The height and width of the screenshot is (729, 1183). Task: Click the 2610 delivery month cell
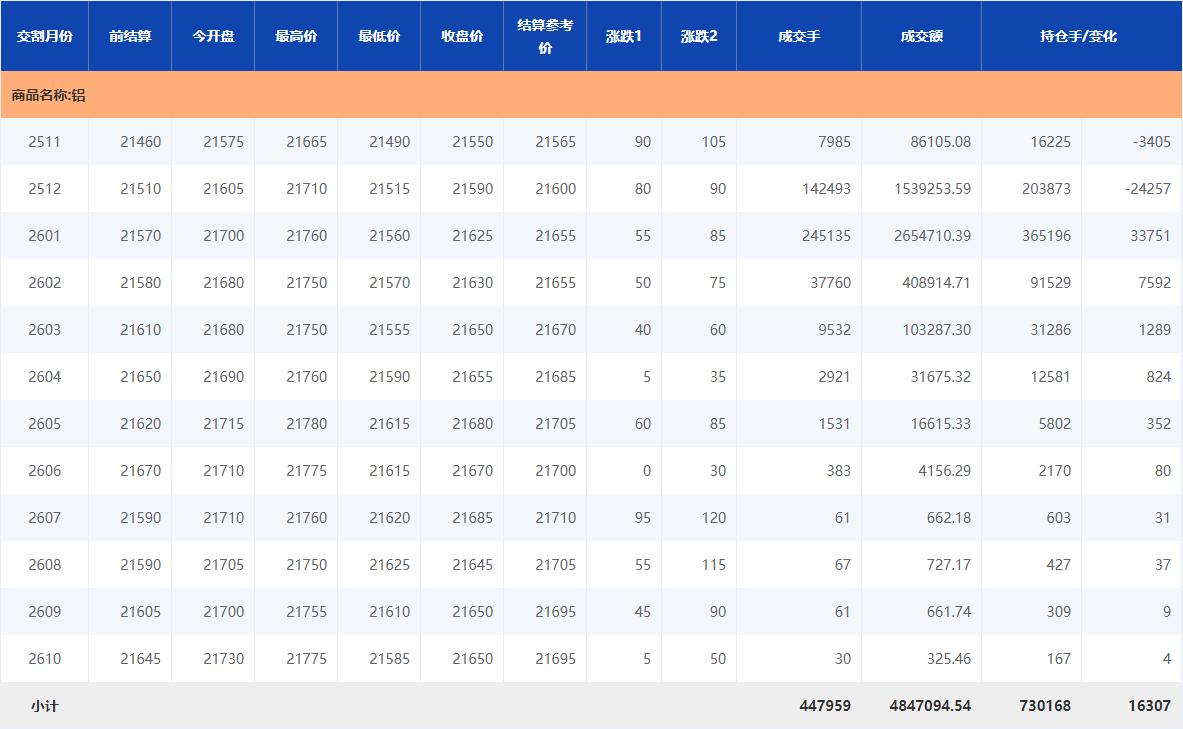[x=44, y=659]
